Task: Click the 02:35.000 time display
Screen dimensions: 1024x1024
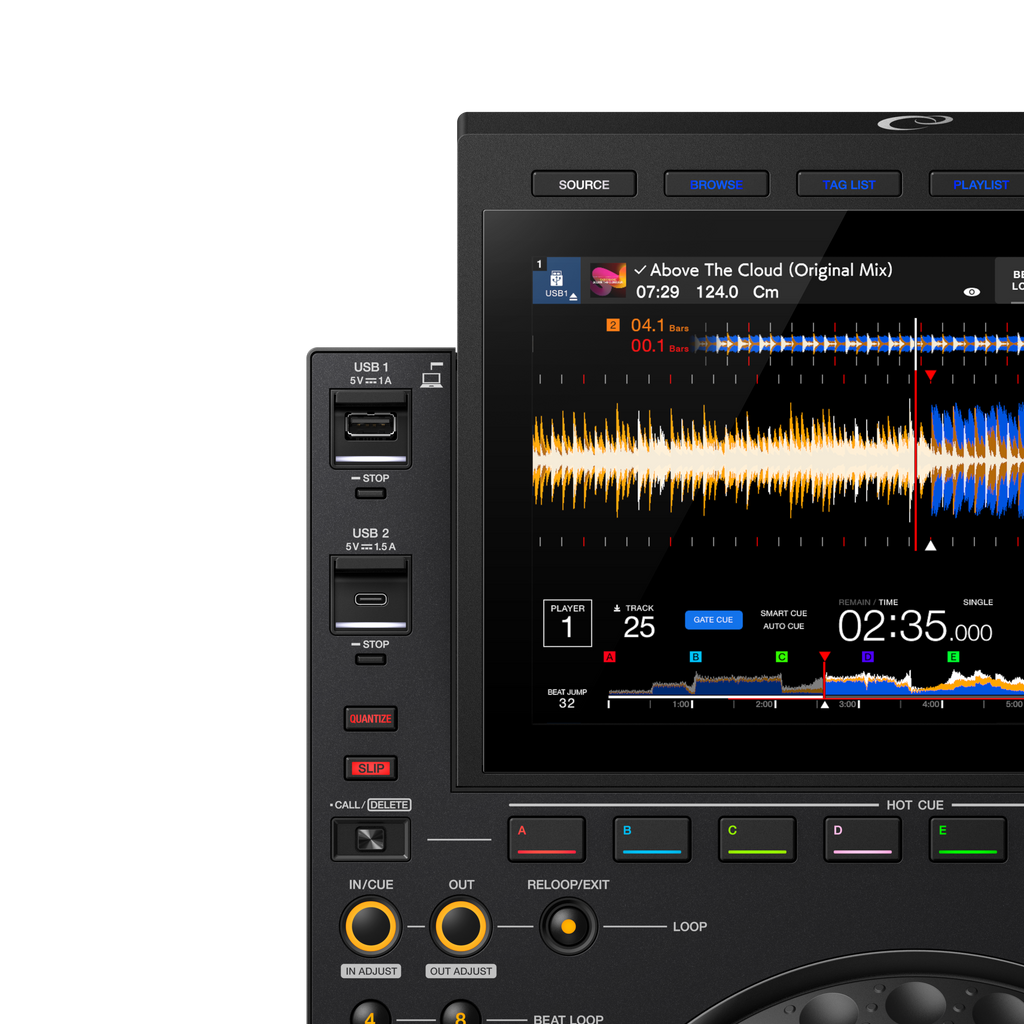Action: [x=915, y=627]
